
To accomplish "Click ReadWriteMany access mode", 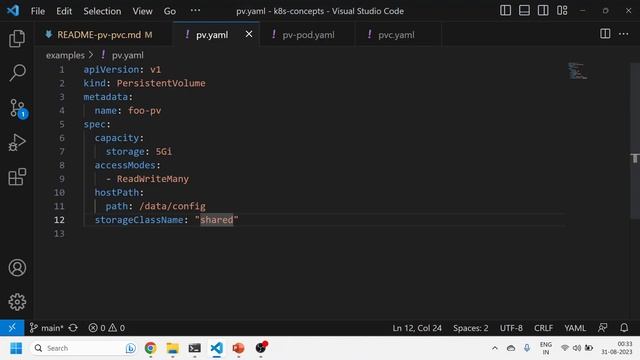I will click(153, 179).
